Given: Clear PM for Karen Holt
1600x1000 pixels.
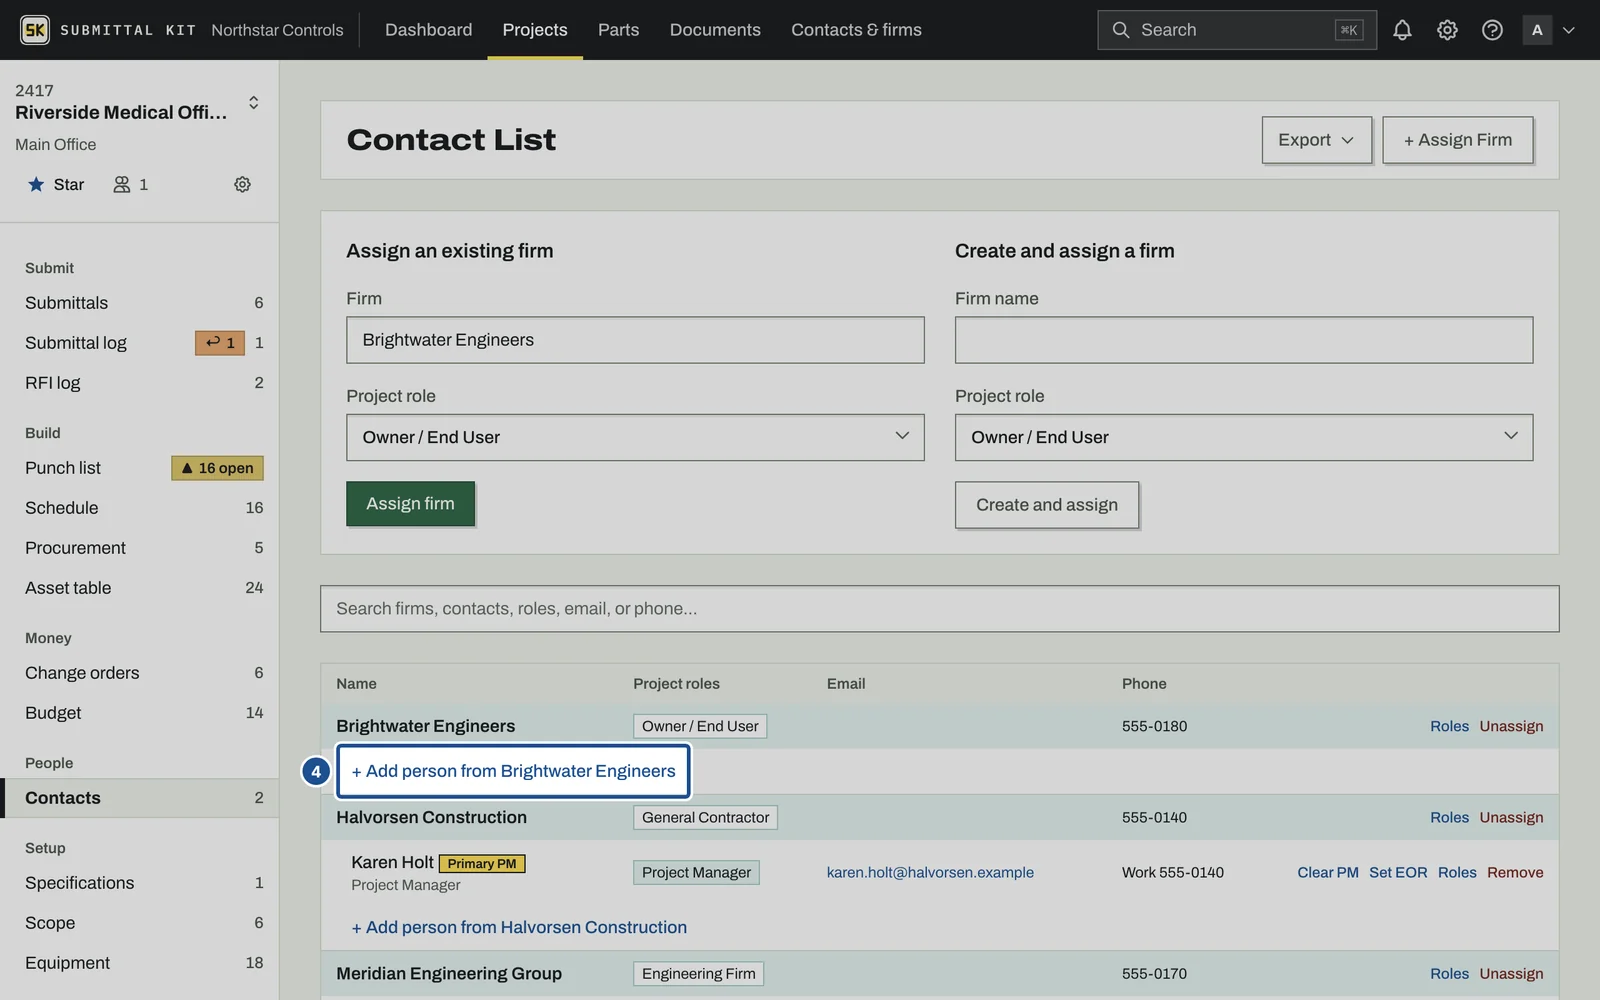Looking at the screenshot, I should (1328, 872).
